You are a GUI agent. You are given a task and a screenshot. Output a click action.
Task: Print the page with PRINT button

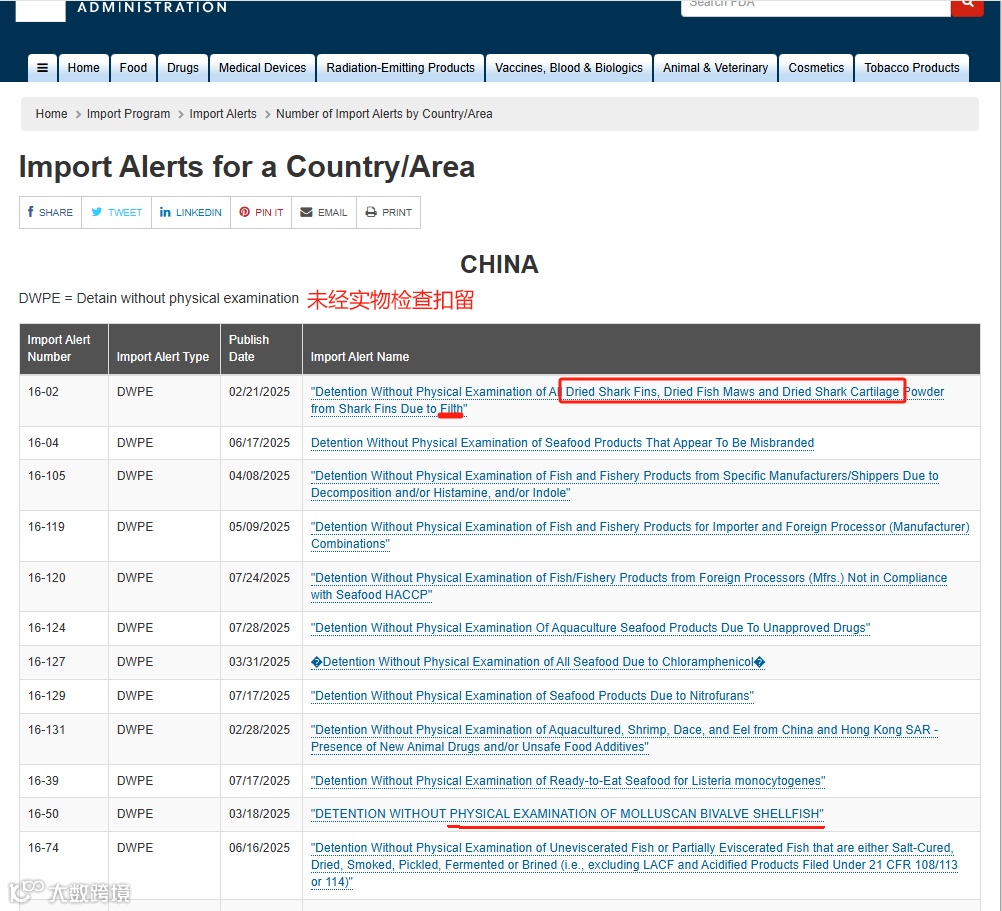[x=389, y=212]
